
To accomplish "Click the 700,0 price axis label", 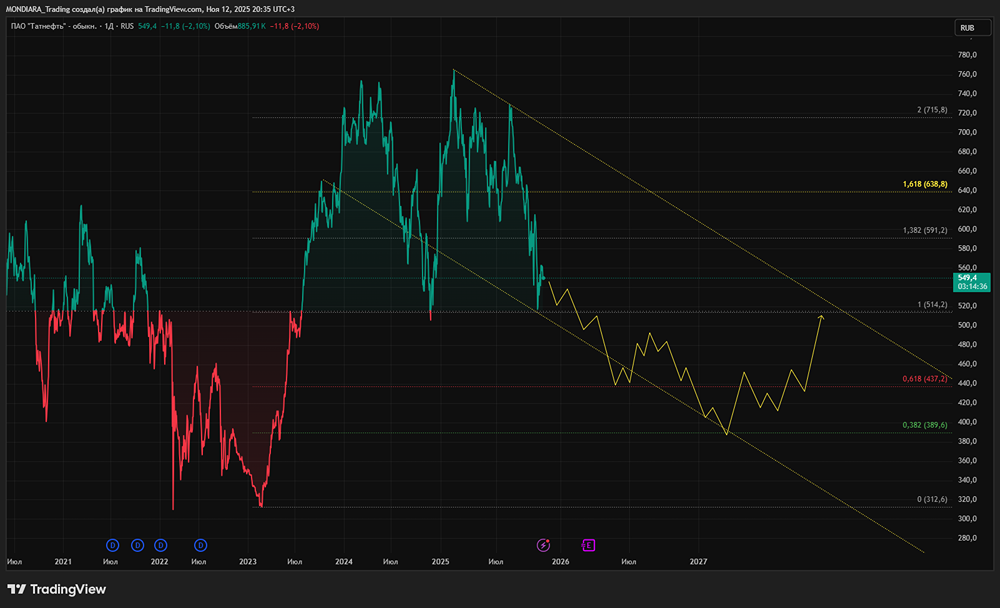I will pyautogui.click(x=967, y=132).
